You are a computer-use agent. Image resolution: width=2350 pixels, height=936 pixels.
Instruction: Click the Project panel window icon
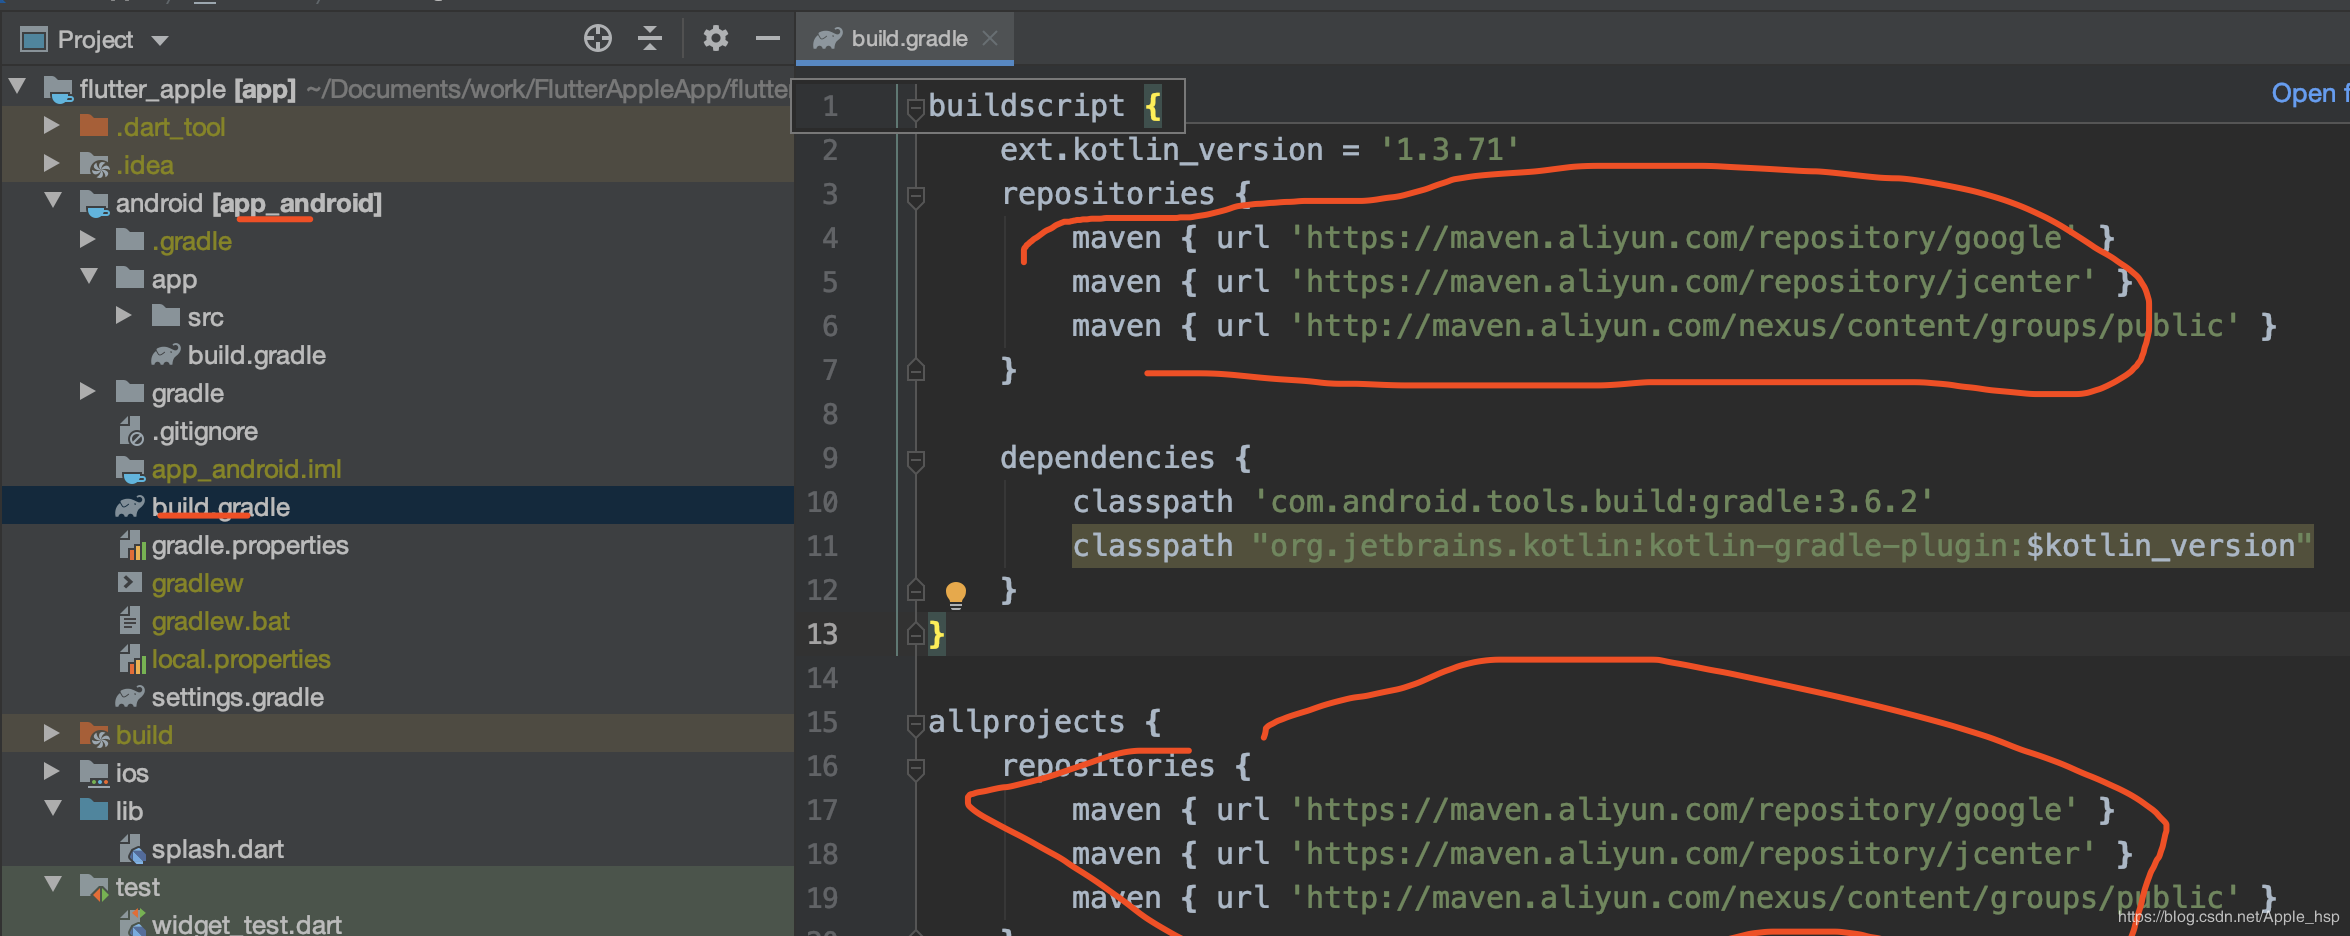pos(34,40)
